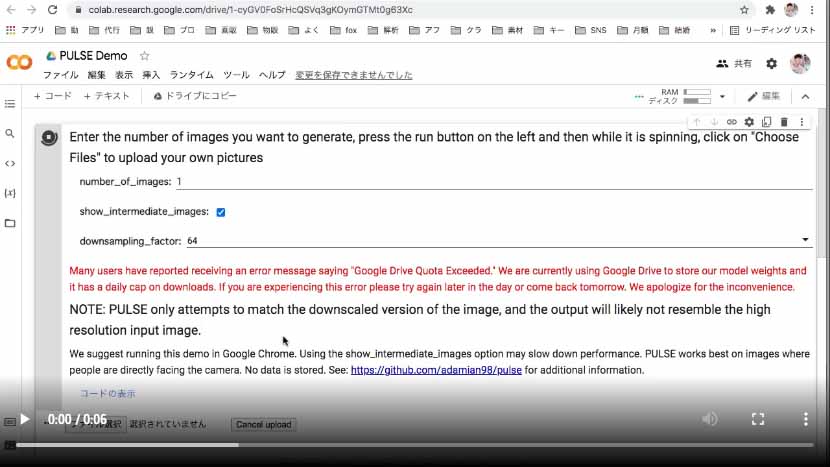Click 共有 share button
Image resolution: width=830 pixels, height=467 pixels.
(x=734, y=64)
